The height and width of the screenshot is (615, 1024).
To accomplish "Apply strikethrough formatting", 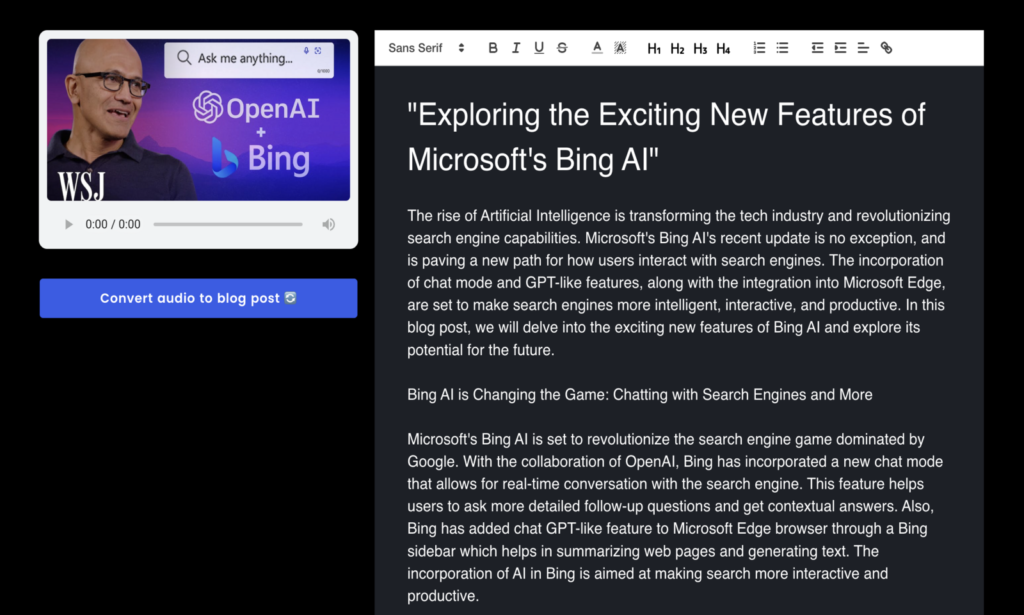I will coord(562,48).
